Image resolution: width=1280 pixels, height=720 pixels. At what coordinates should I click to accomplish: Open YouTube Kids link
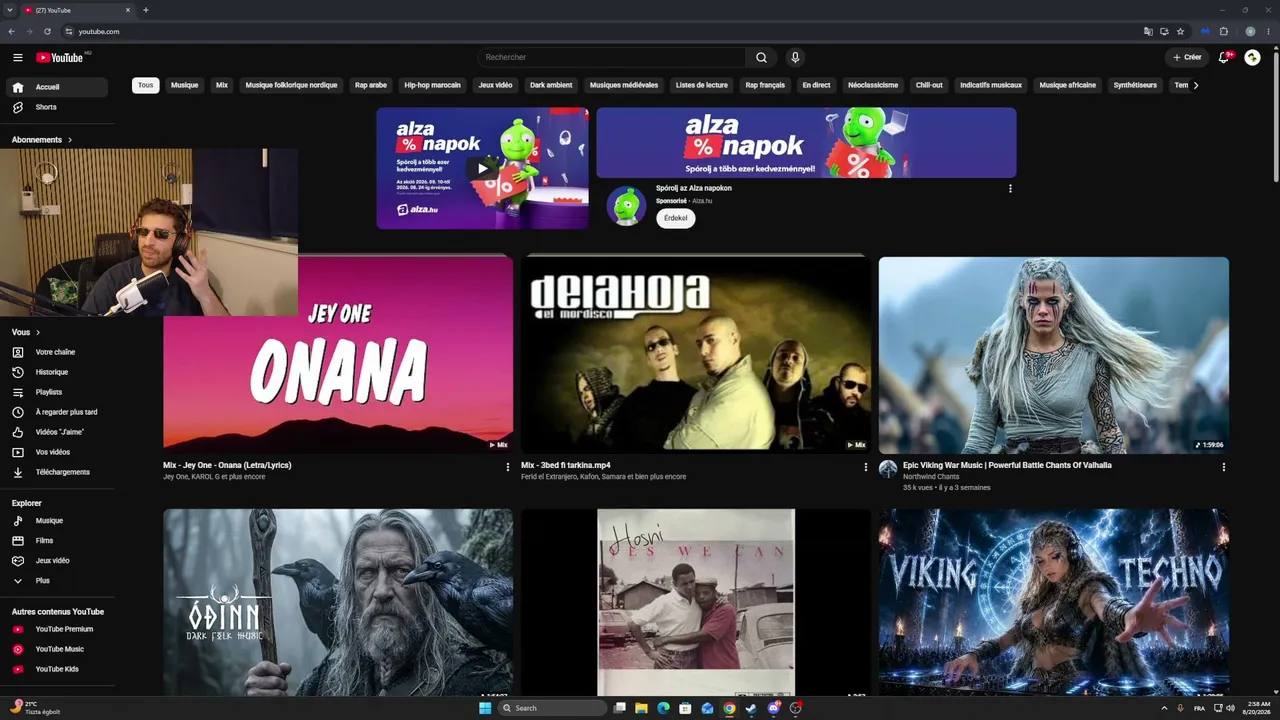click(x=55, y=669)
